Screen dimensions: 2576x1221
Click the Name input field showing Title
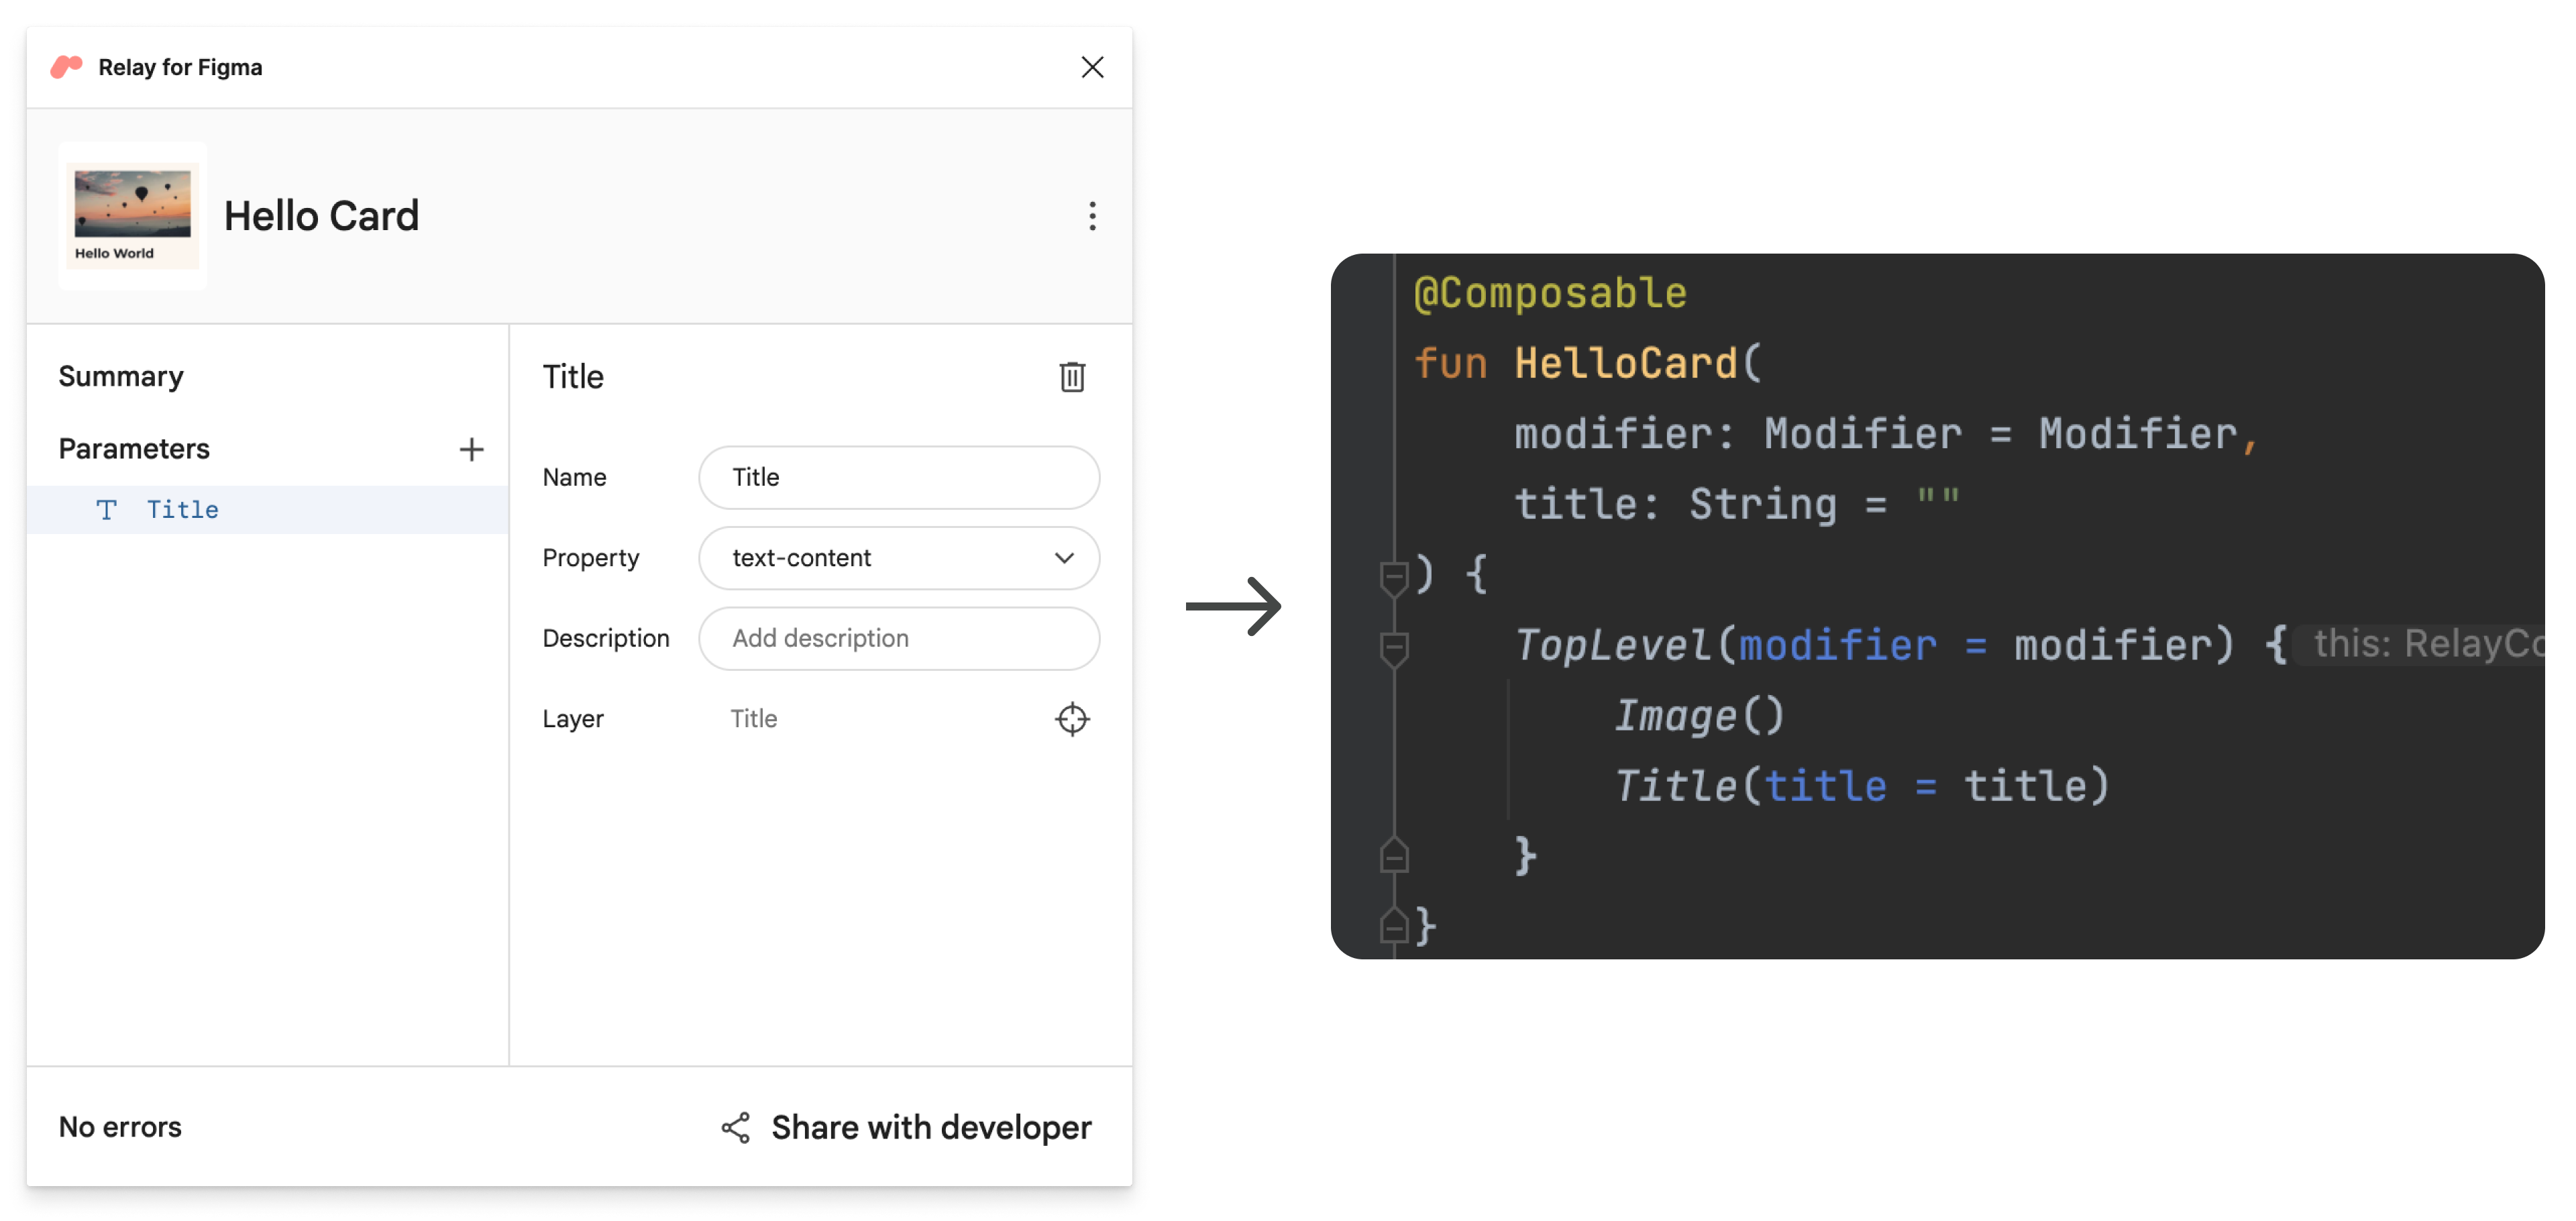point(900,476)
